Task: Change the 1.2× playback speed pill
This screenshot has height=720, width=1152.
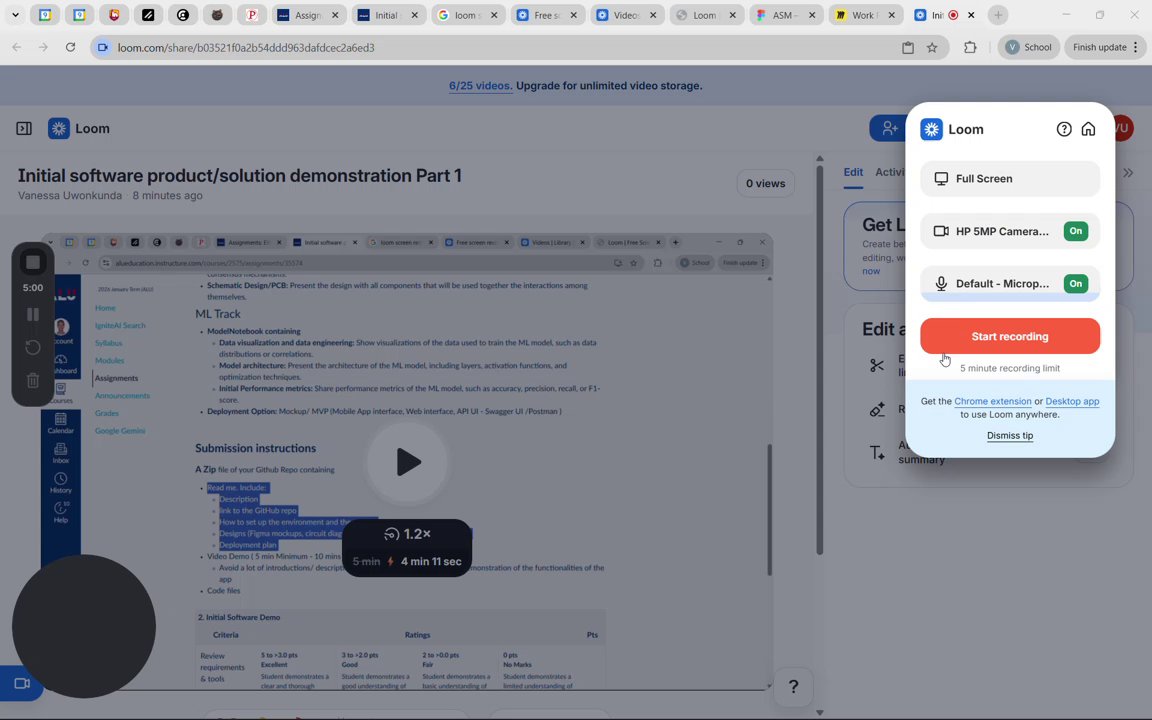Action: (x=407, y=534)
